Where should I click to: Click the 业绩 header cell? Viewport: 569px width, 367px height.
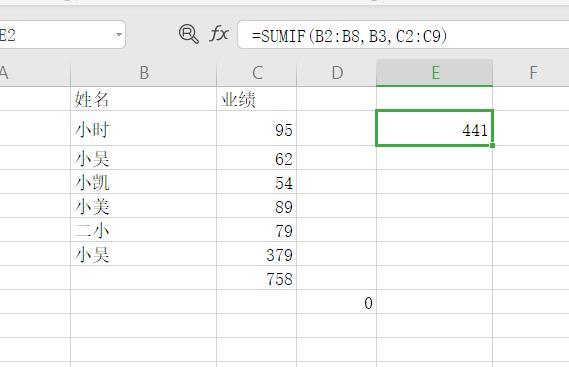point(257,99)
